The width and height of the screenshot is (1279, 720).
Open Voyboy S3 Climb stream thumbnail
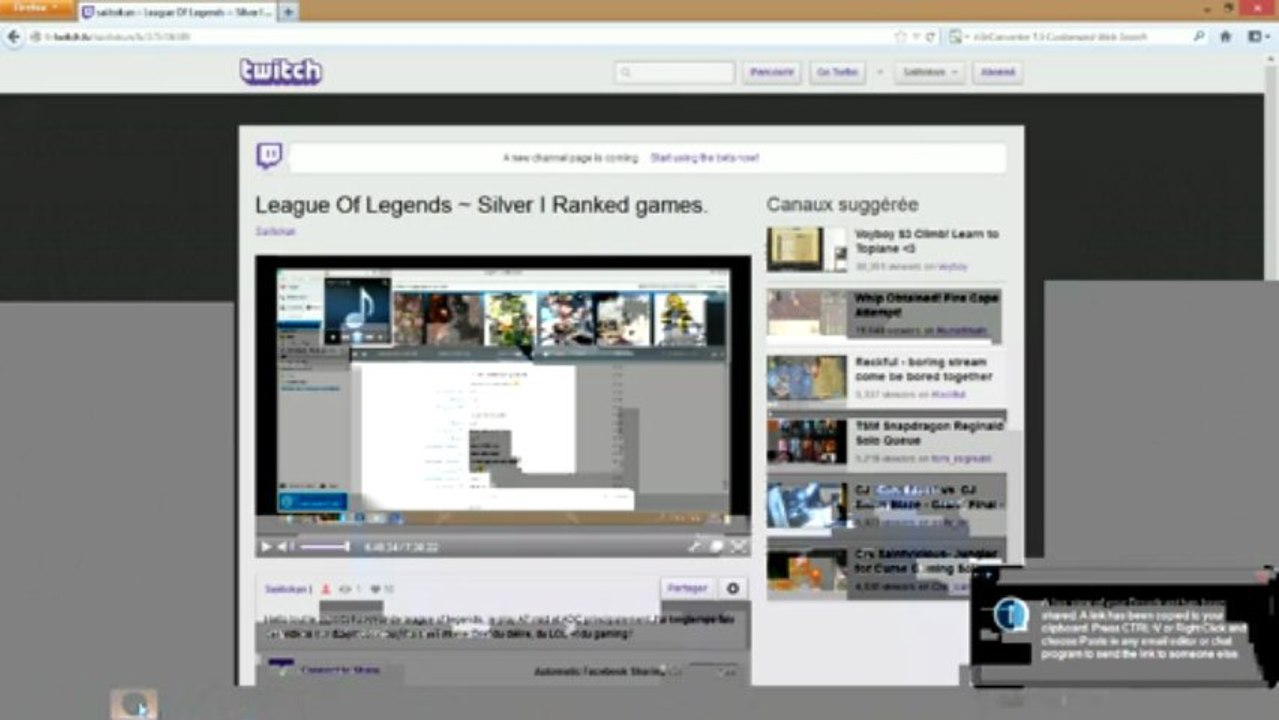point(807,249)
